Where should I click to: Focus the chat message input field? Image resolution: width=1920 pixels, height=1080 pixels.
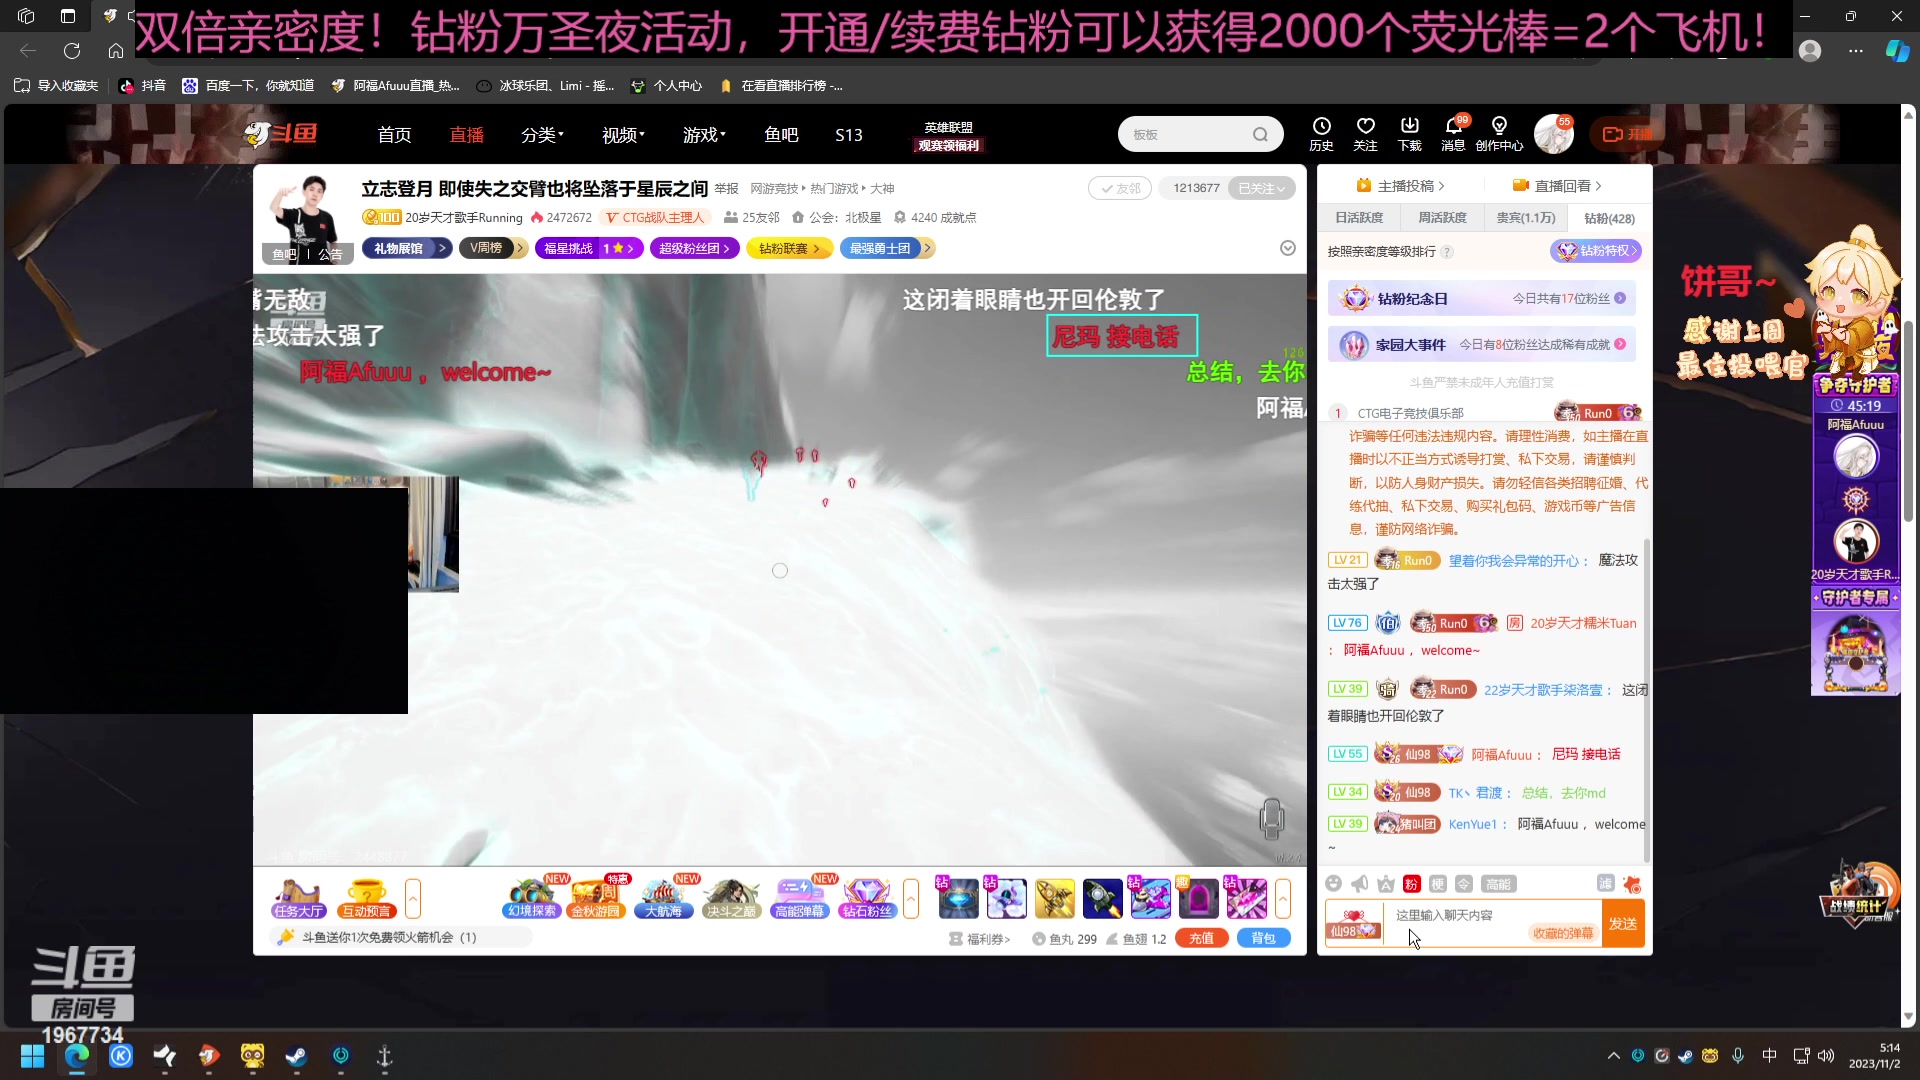(x=1492, y=924)
